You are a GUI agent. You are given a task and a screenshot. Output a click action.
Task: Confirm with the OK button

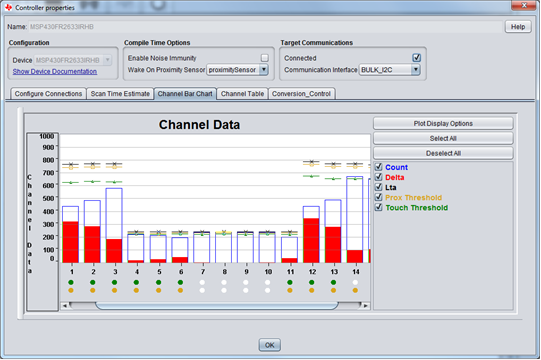[x=269, y=345]
